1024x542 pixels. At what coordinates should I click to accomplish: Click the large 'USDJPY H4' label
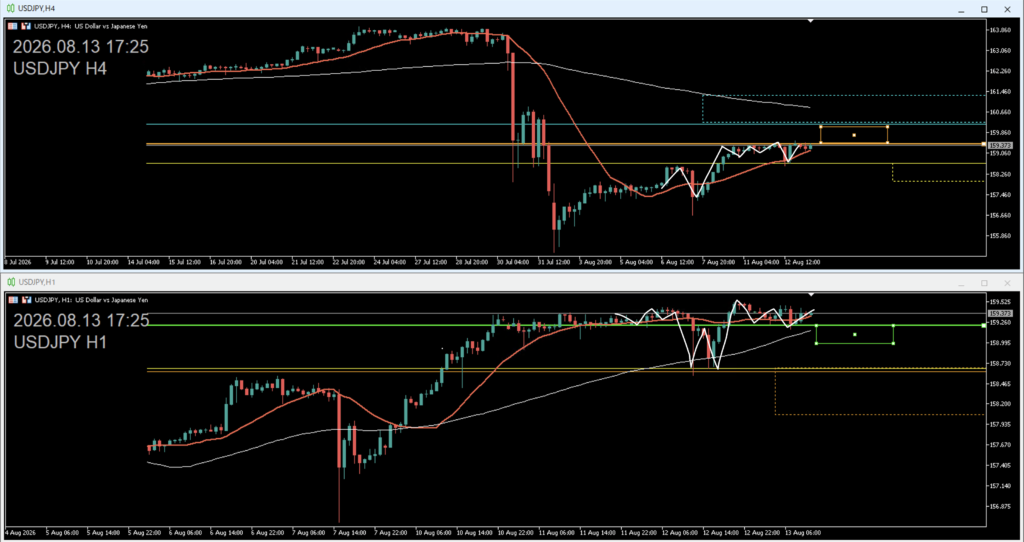(60, 69)
